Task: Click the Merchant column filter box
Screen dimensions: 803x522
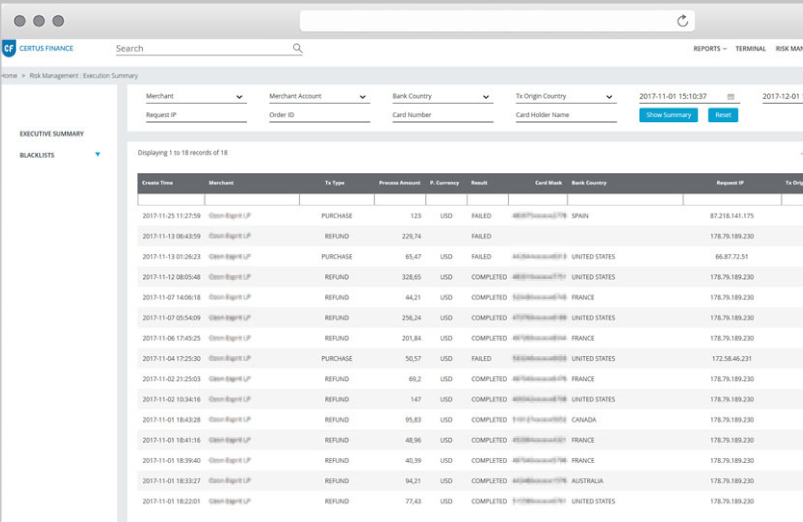Action: 252,199
